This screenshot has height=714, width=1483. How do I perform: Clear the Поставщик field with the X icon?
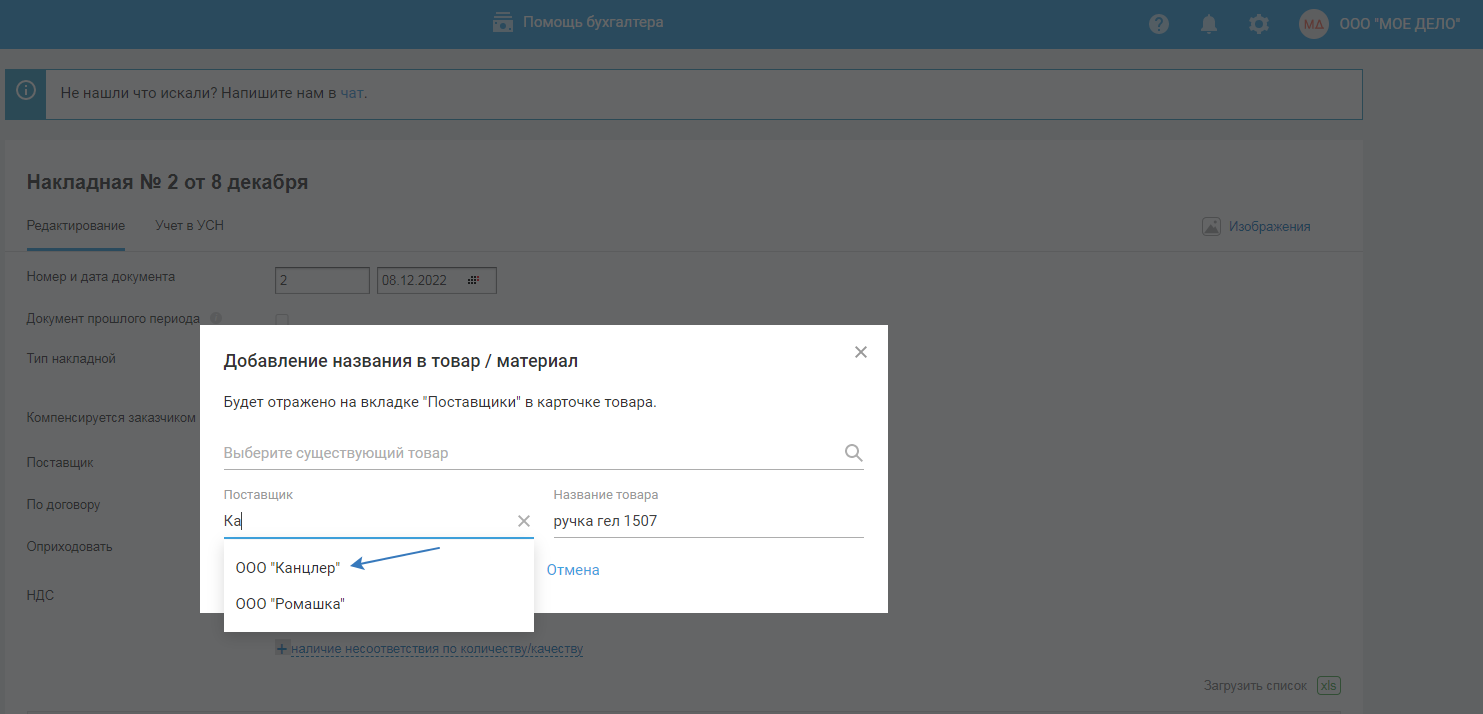coord(523,521)
